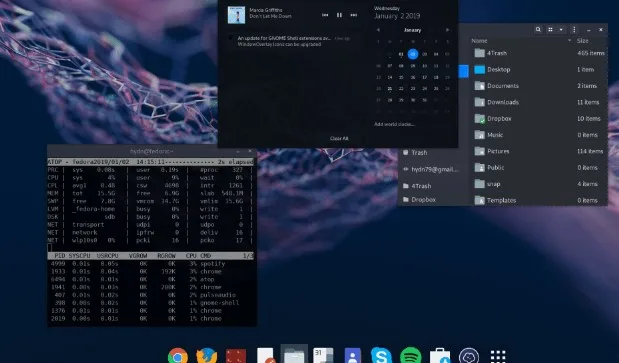Screen dimensions: 619x363
Task: Open Google Chrome from the dock
Action: 178,356
